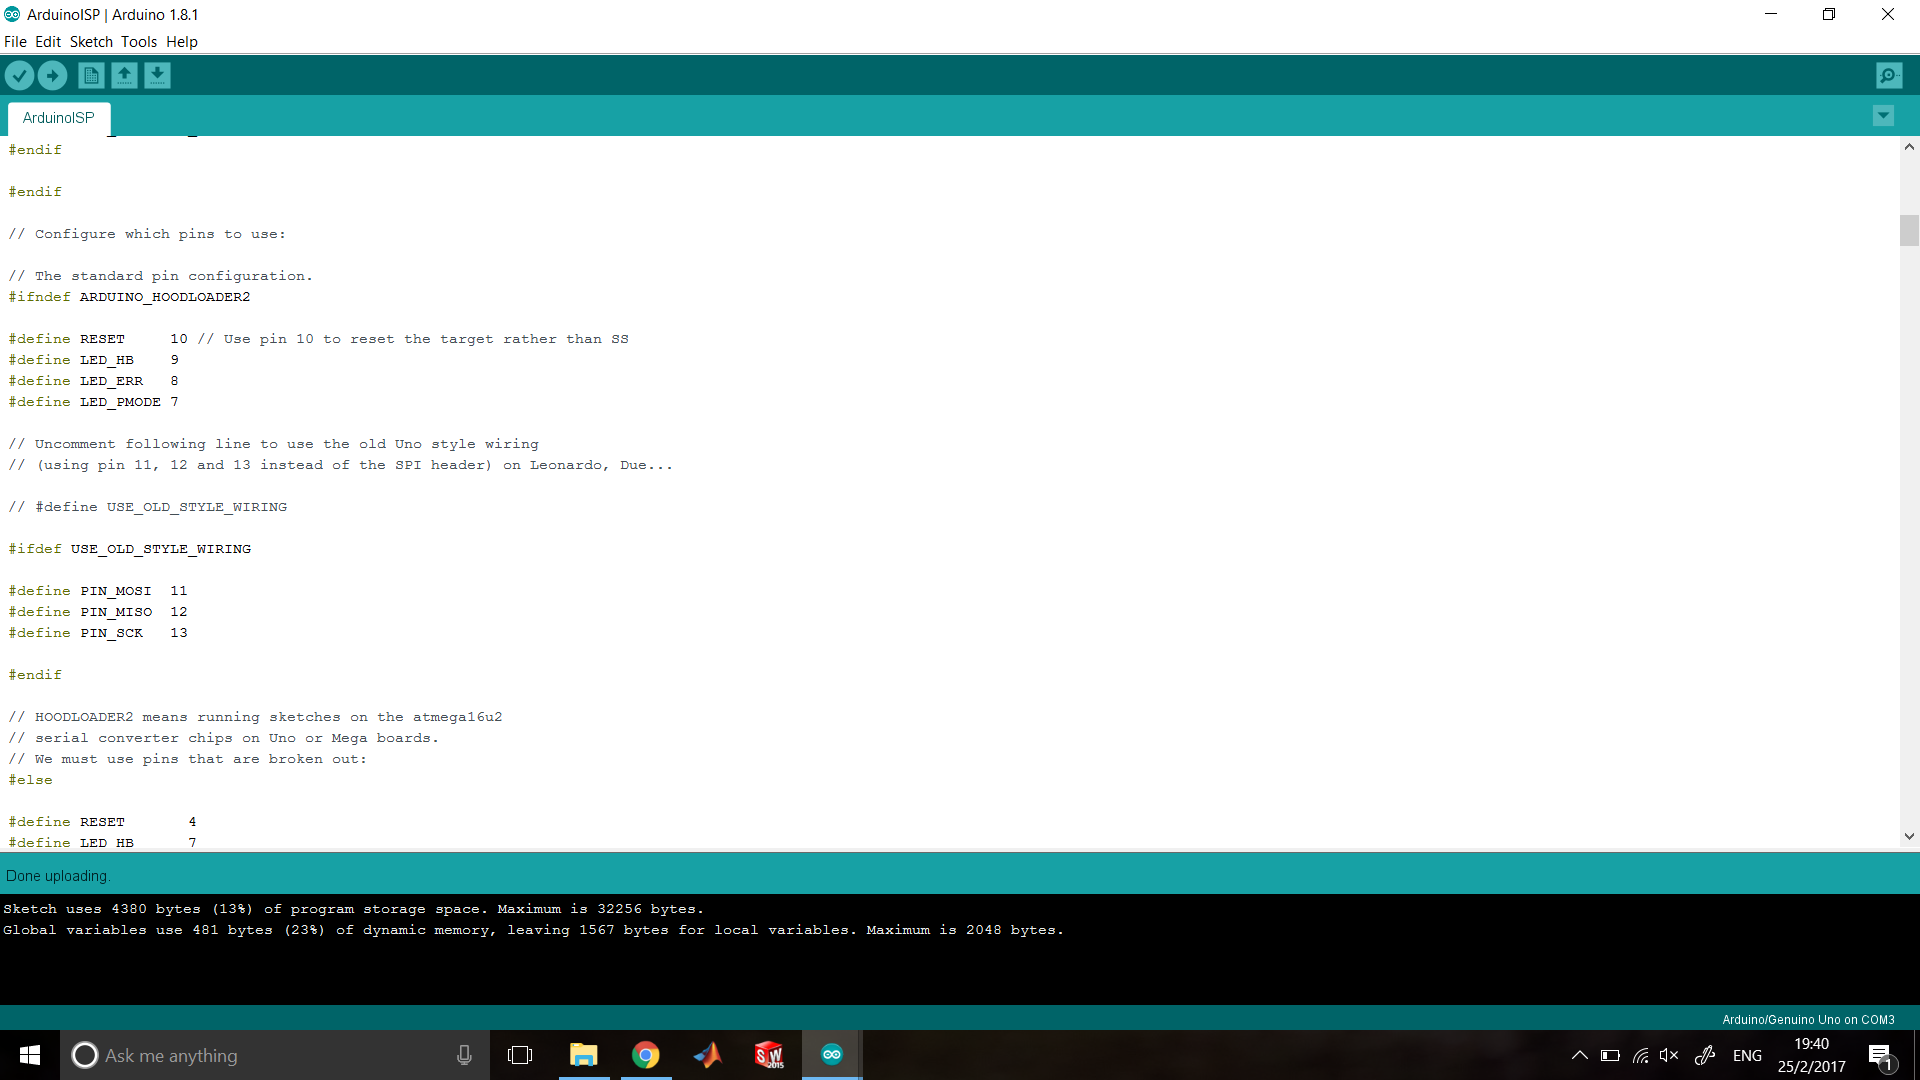Click the '#define PIN_MISO 12' line
Screen dimensions: 1920x1080
tap(98, 612)
